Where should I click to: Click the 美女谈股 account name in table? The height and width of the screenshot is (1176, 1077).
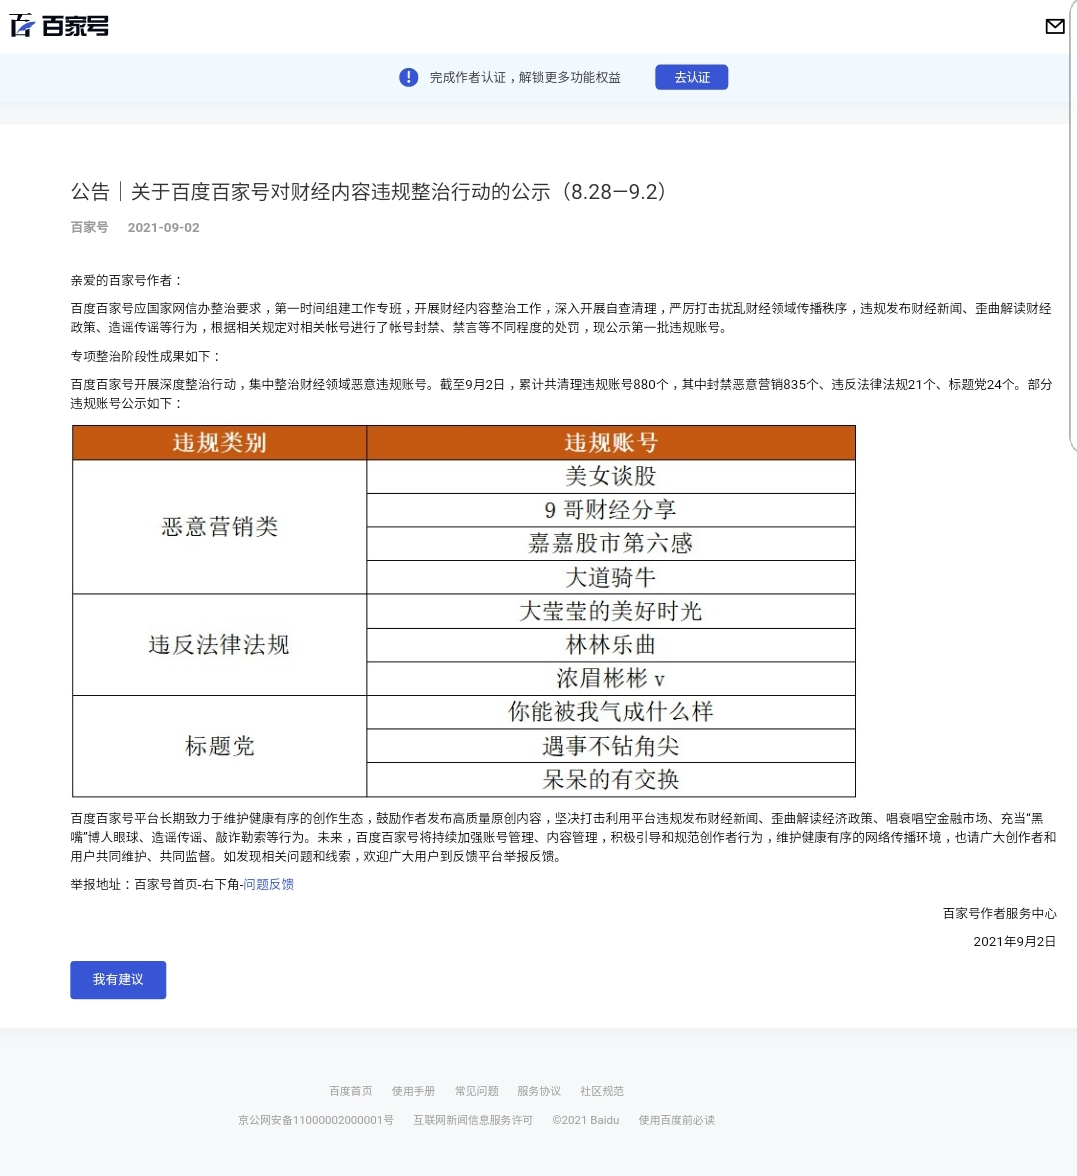coord(610,477)
